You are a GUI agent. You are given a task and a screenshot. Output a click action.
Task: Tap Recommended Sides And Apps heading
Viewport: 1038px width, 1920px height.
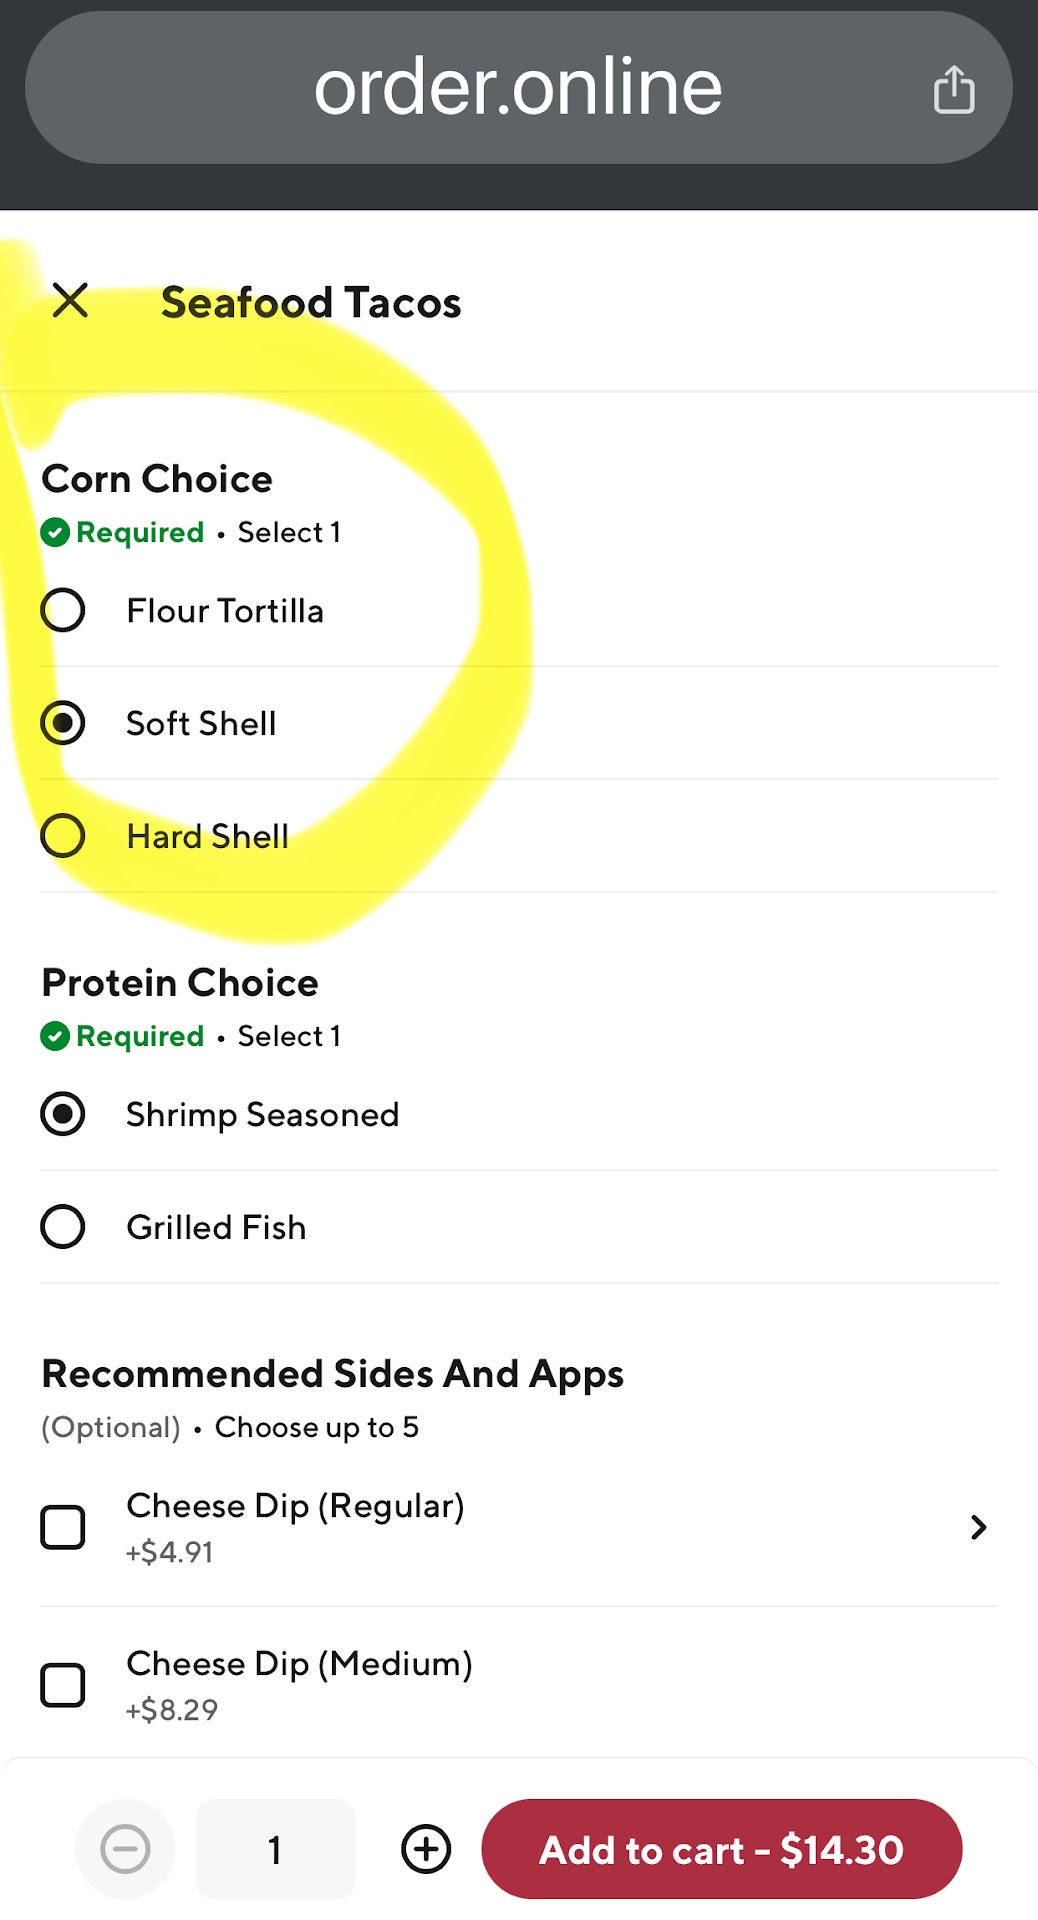point(332,1374)
